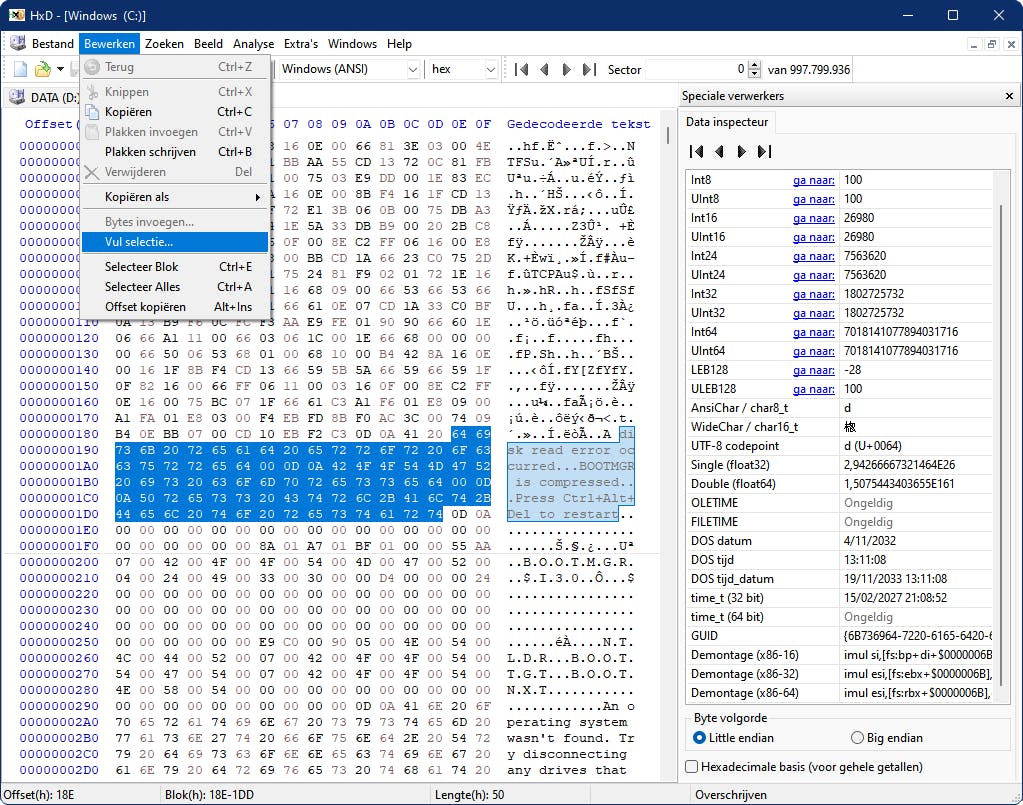1023x805 pixels.
Task: Go to previous sector in toolbar
Action: (x=545, y=70)
